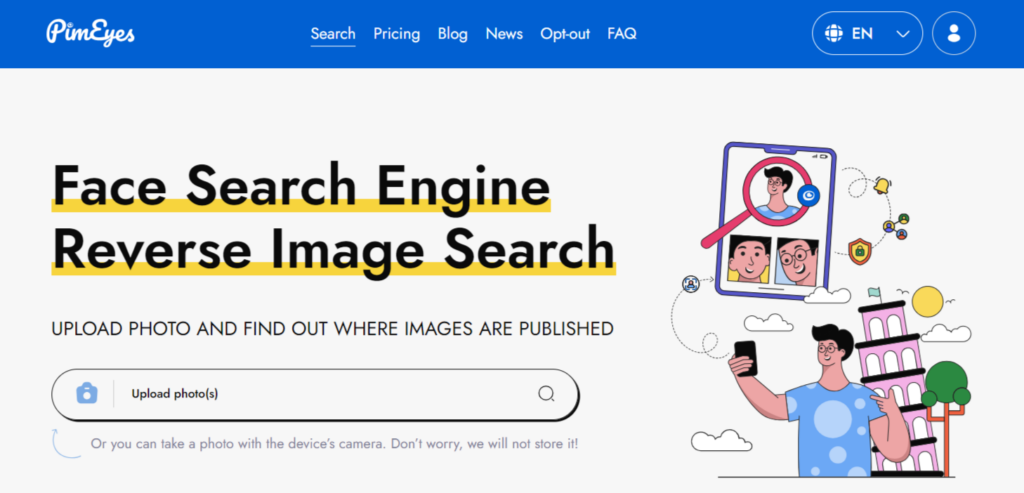The image size is (1024, 493).
Task: Click the PimEyes logo
Action: [x=90, y=33]
